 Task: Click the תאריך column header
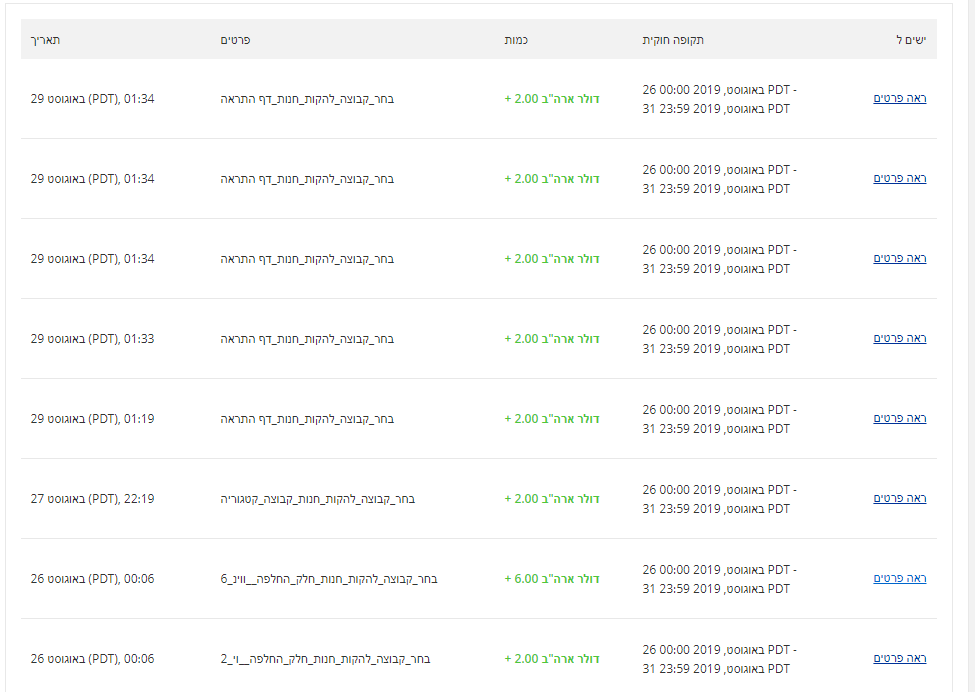point(45,40)
